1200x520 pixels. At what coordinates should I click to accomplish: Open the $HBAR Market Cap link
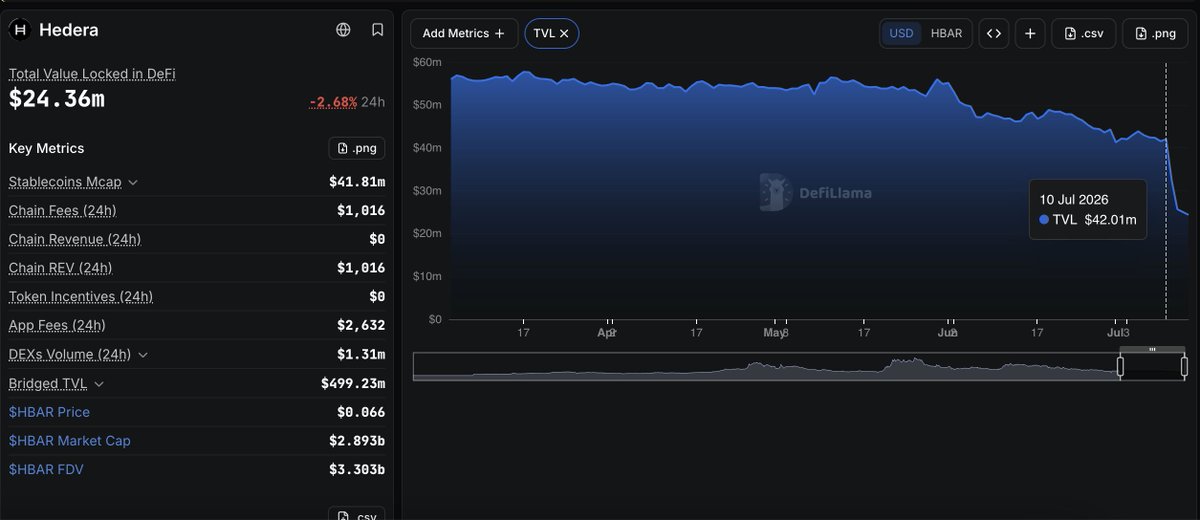click(69, 441)
